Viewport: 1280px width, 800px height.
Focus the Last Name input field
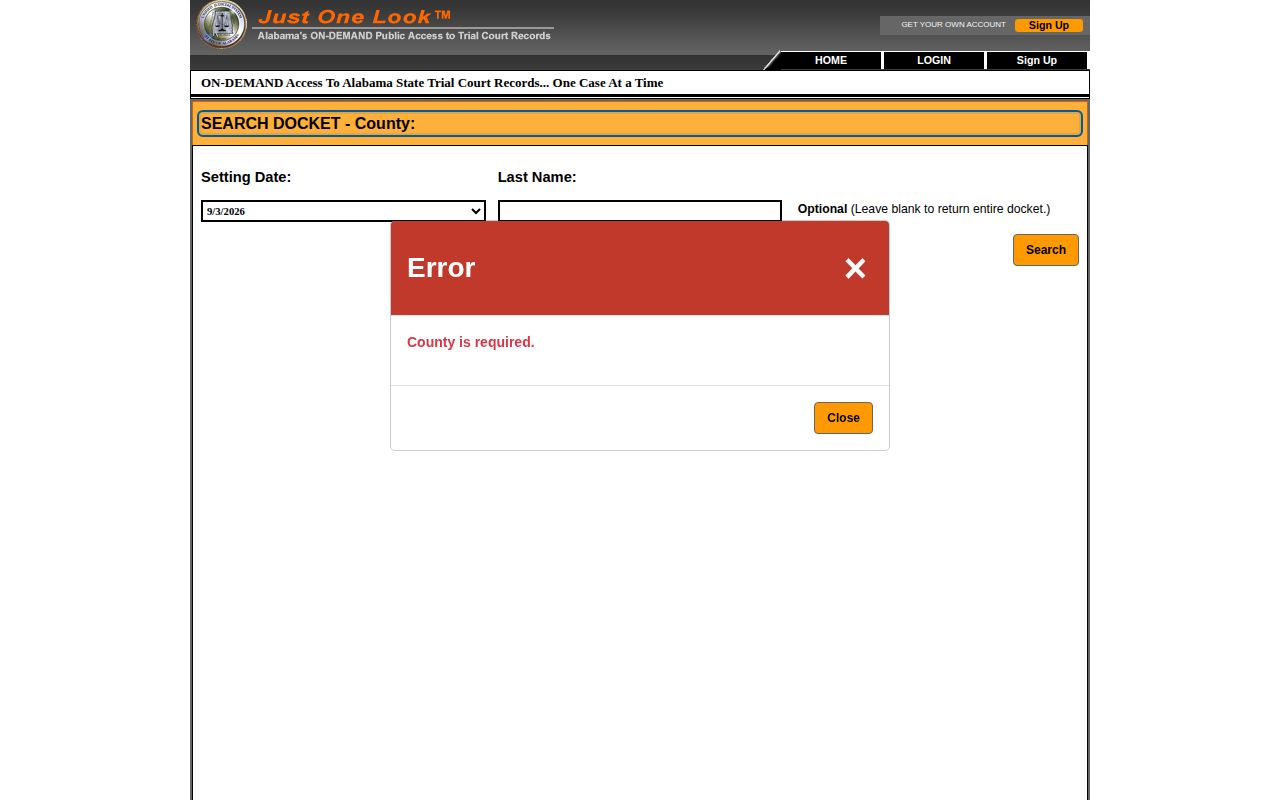pyautogui.click(x=640, y=211)
